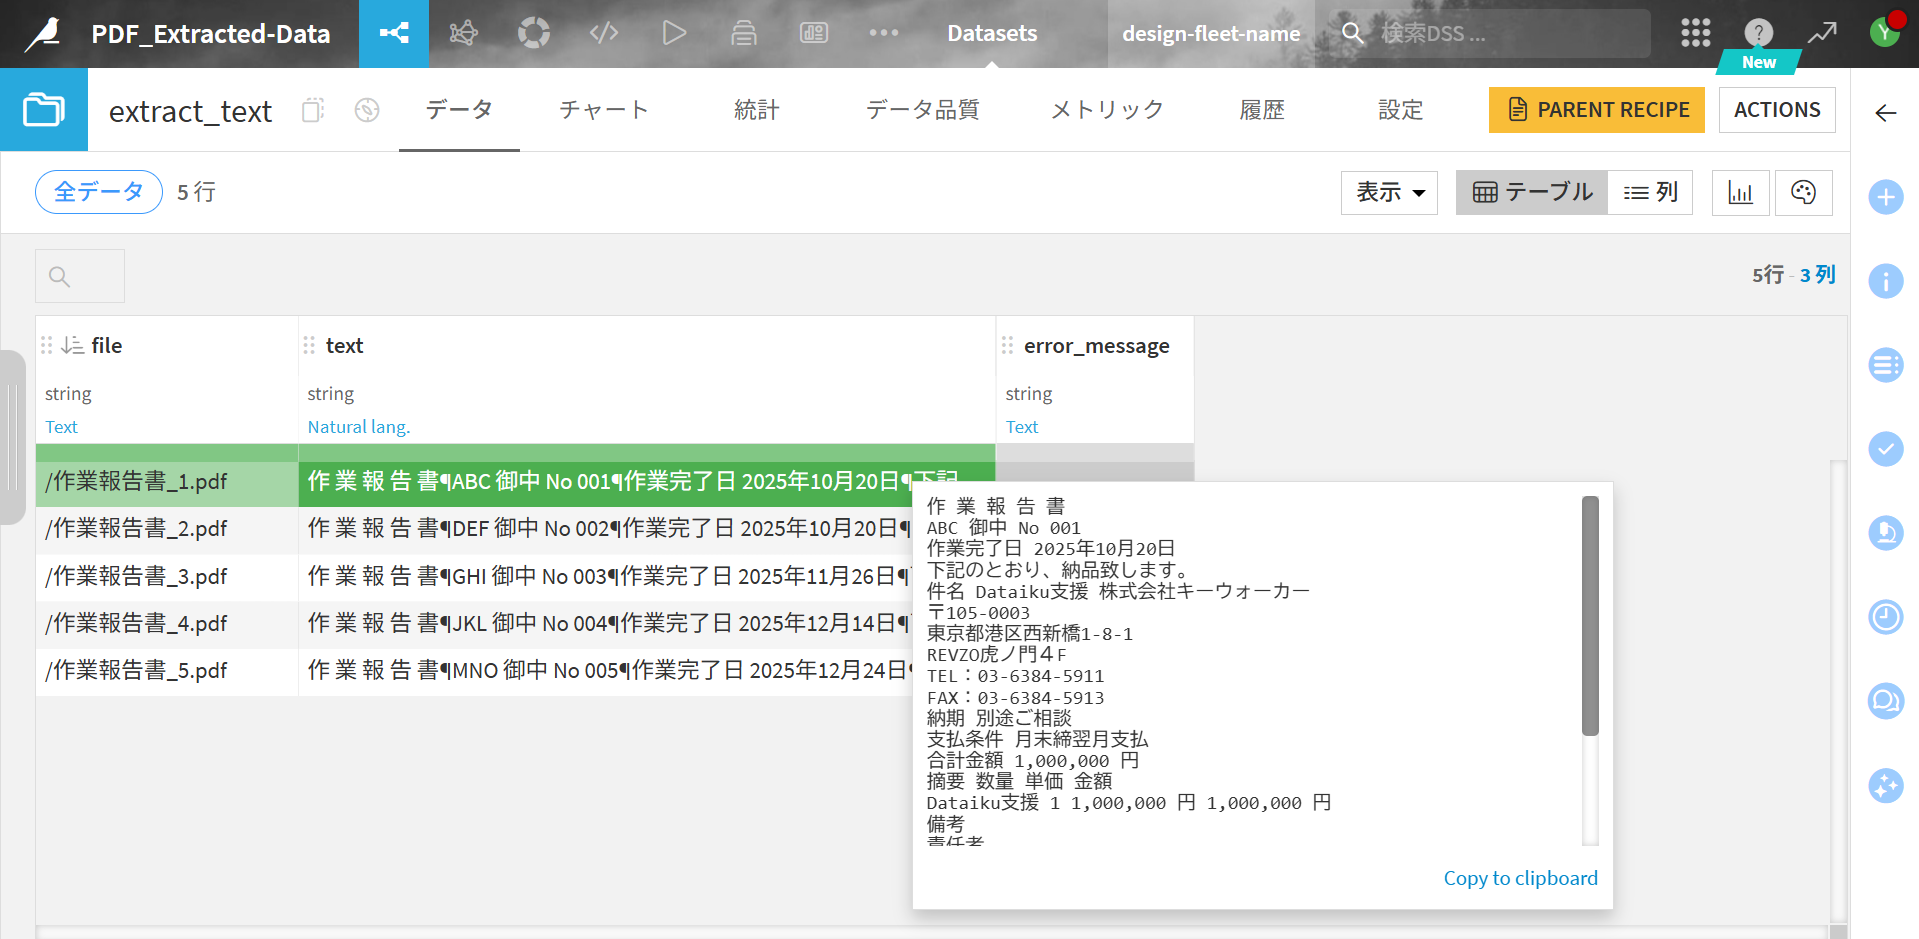Click the cell preview popup scrollbar
1919x939 pixels.
pos(1590,616)
